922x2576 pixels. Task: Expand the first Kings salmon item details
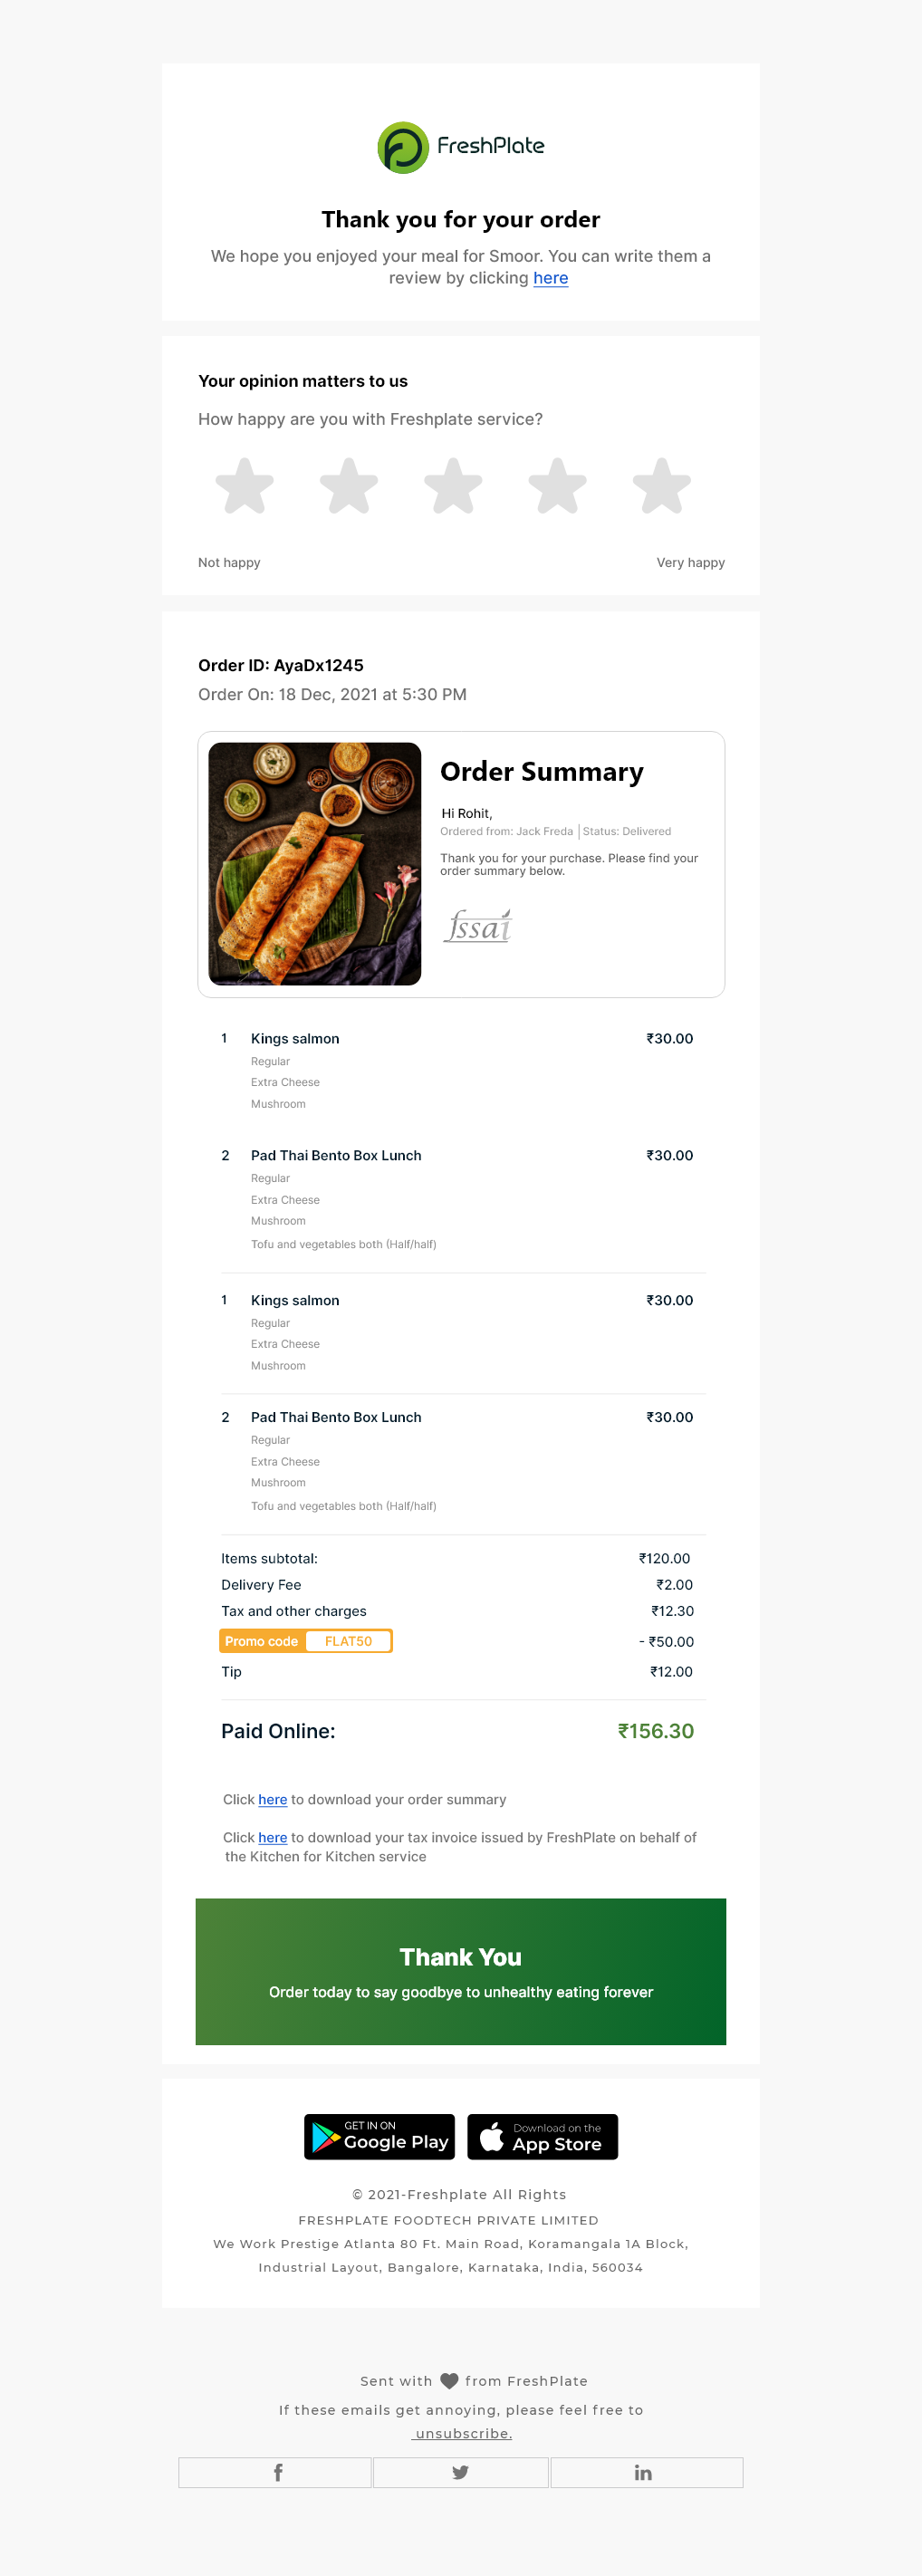coord(296,1039)
